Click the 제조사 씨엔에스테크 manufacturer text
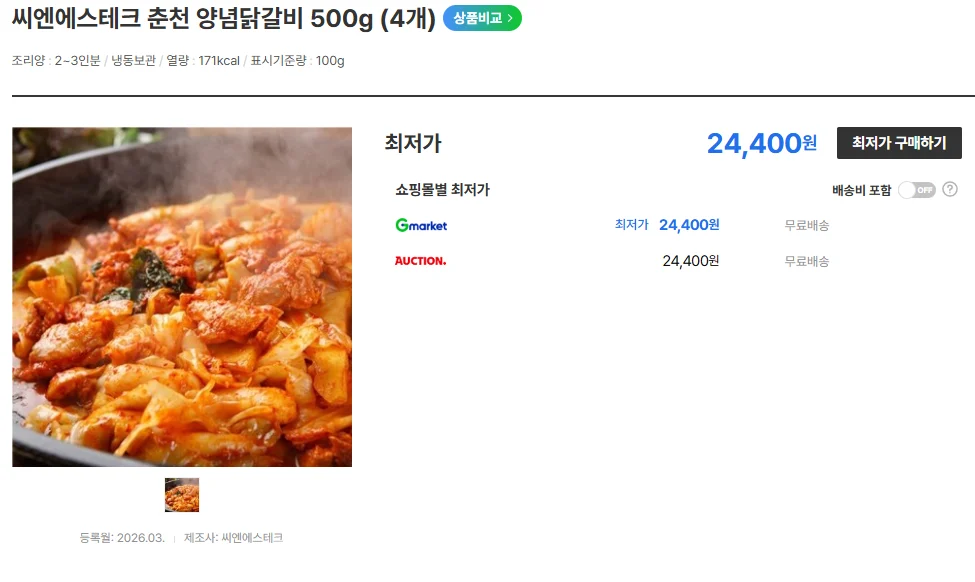The image size is (975, 582). [x=233, y=538]
